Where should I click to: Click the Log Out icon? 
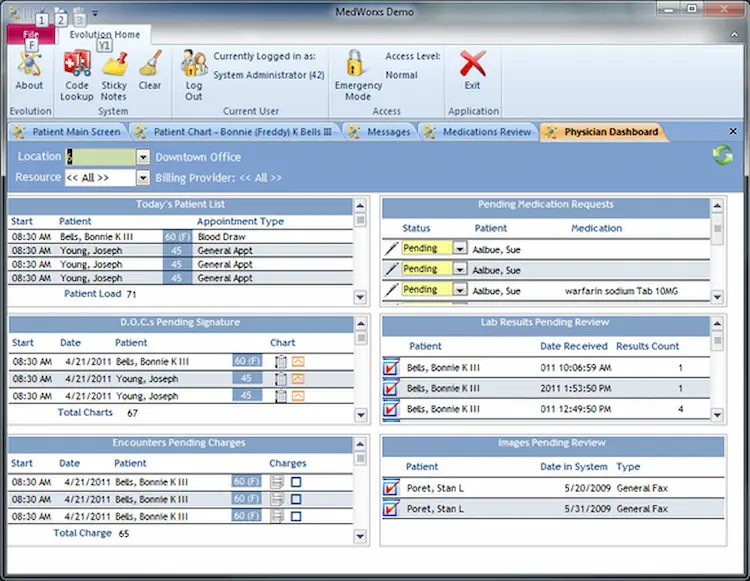point(193,65)
